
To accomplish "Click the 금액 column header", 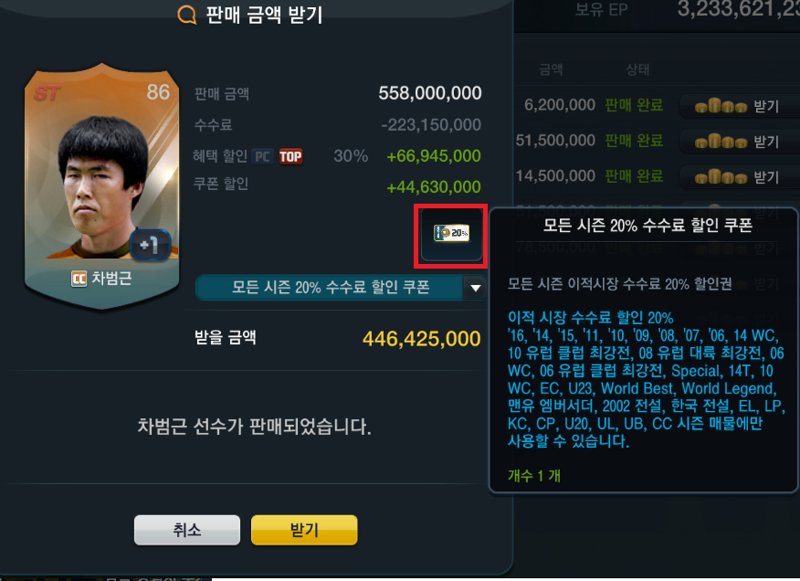I will tap(551, 69).
